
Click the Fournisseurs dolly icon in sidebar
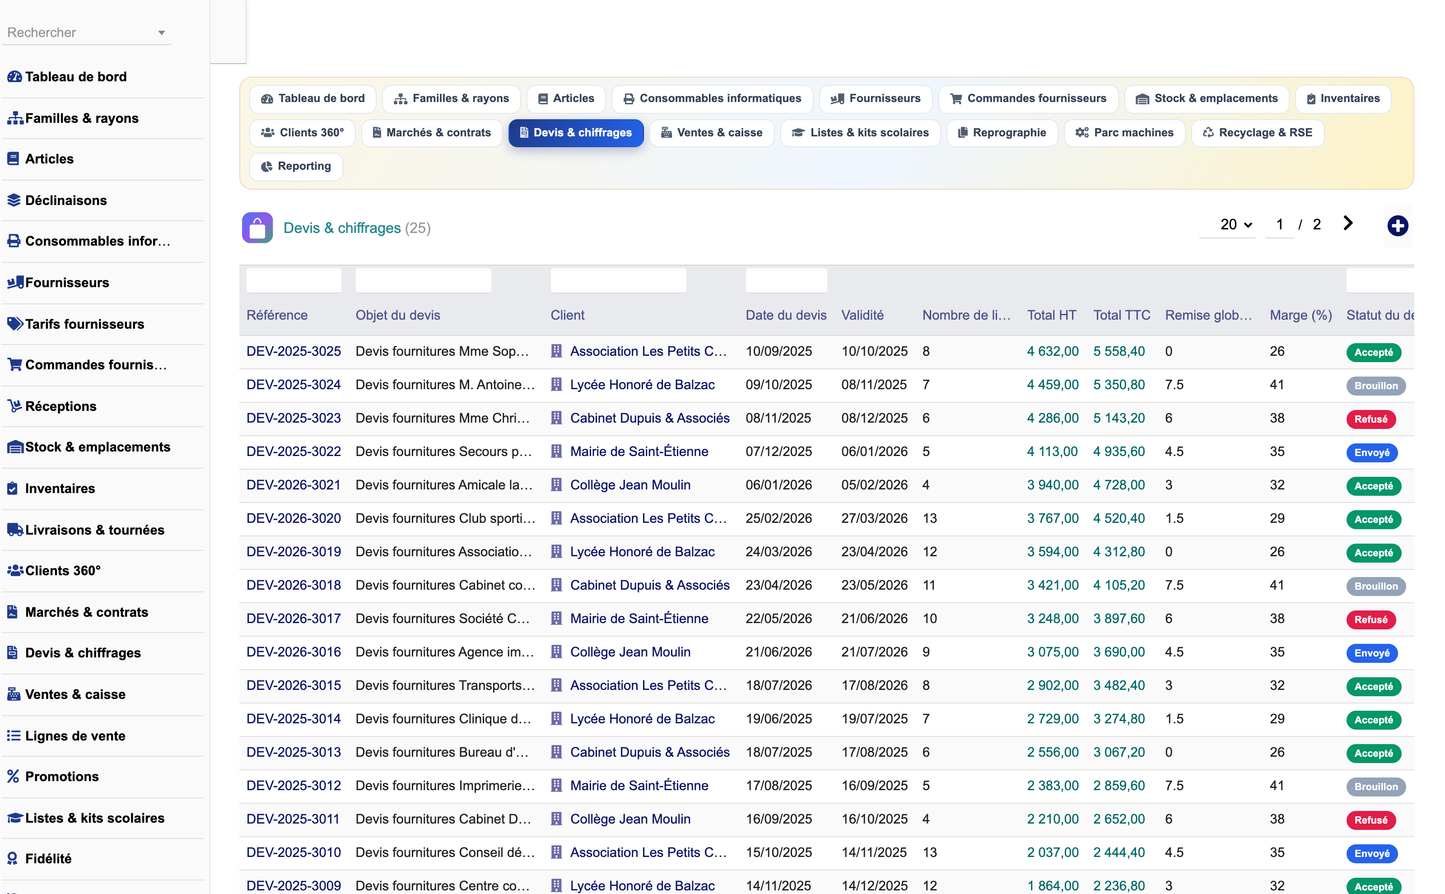point(15,283)
